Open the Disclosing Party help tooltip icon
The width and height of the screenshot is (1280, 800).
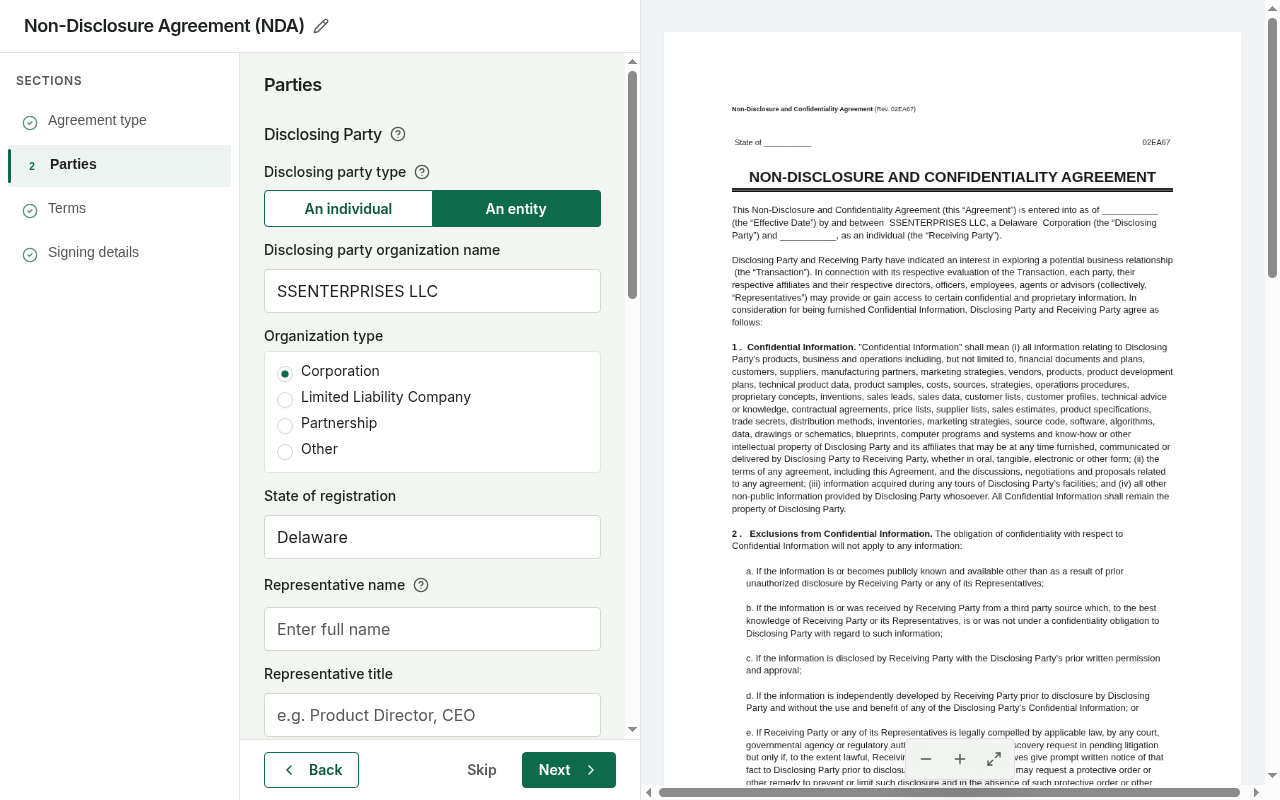pos(398,134)
